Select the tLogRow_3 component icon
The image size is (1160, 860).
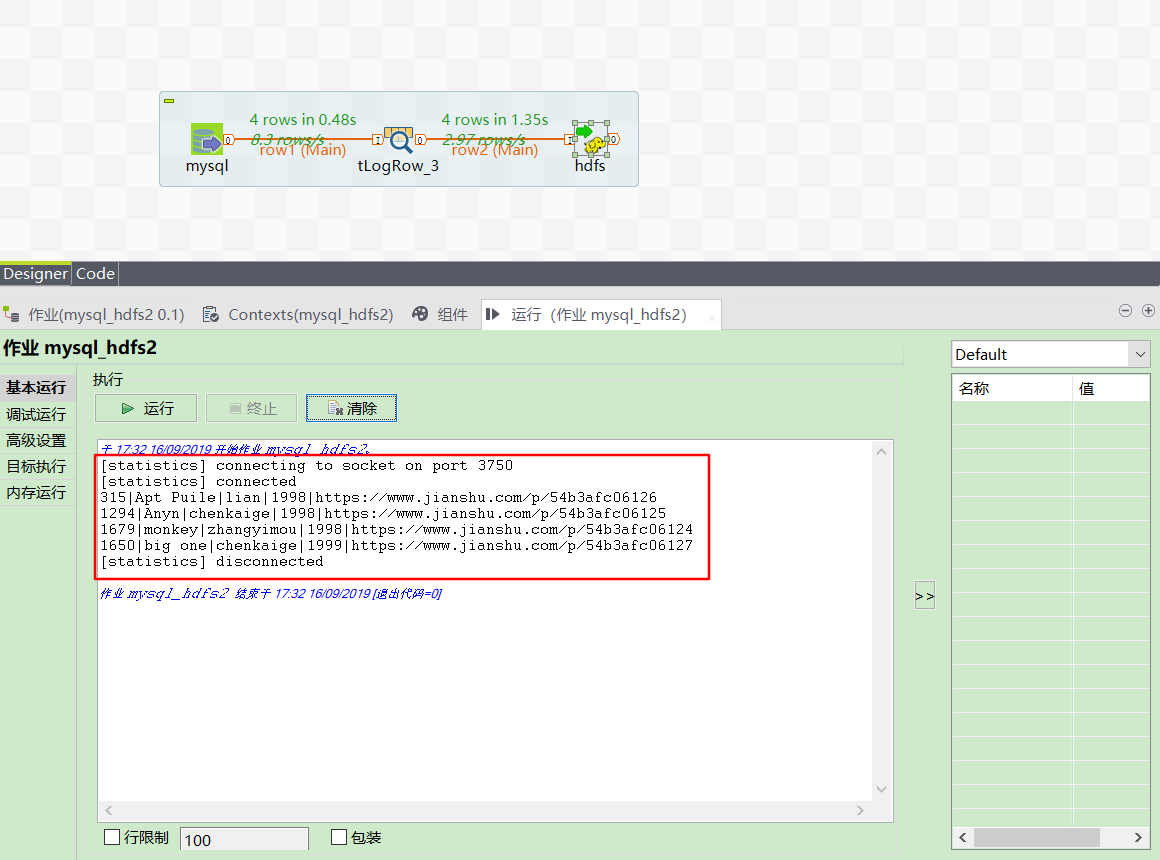(397, 139)
